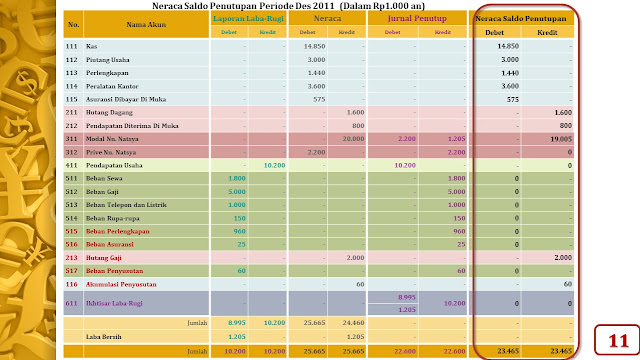
Task: Select the account name 'Beban Telepon dan Listrik'
Action: pos(127,205)
